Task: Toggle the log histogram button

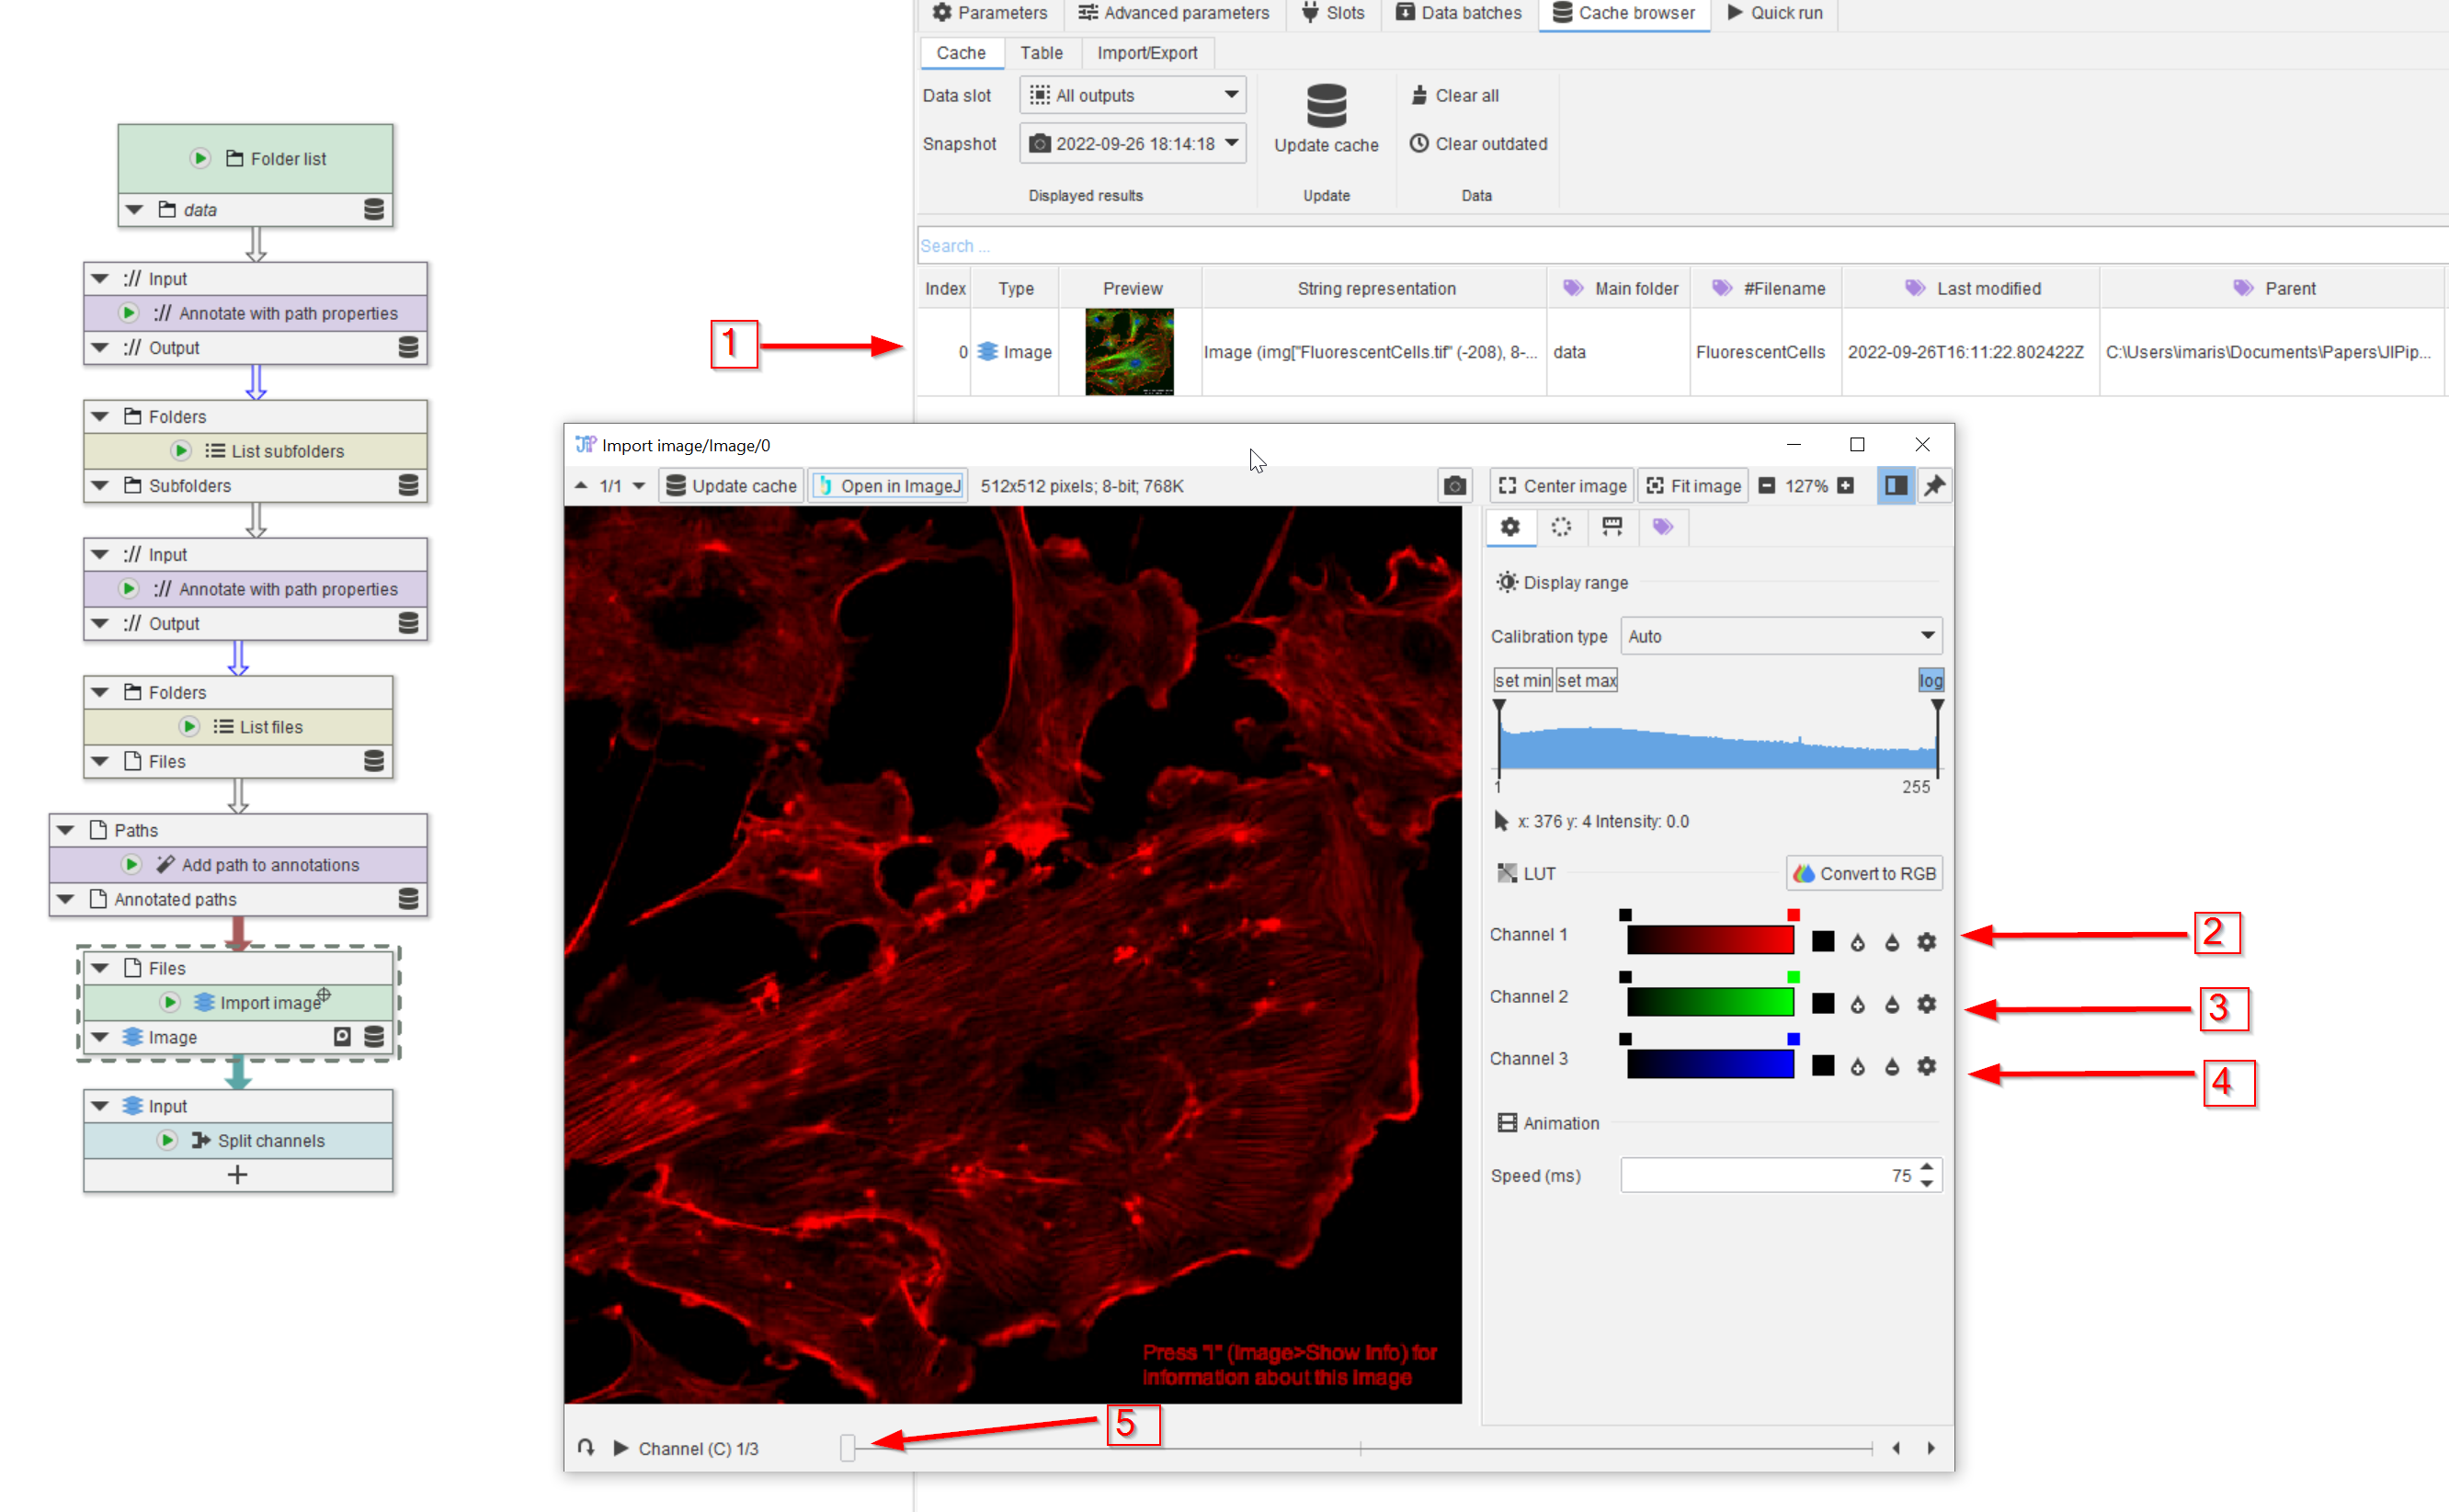Action: point(1930,681)
